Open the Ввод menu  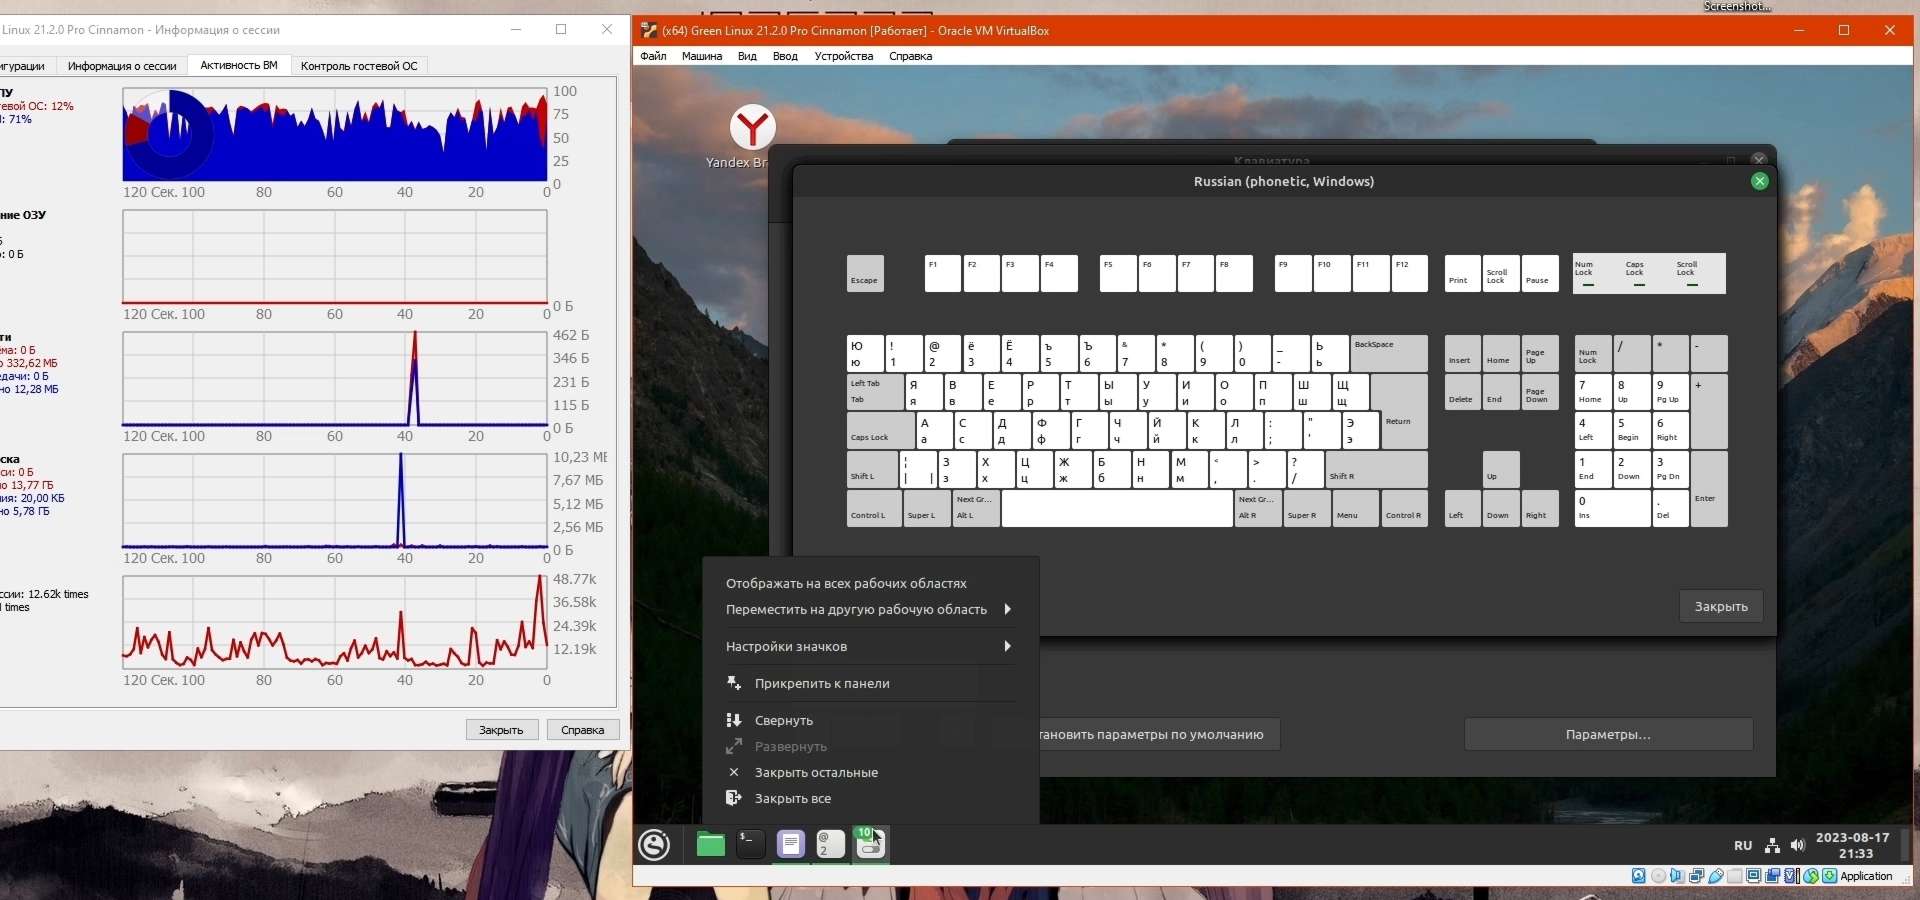tap(785, 56)
